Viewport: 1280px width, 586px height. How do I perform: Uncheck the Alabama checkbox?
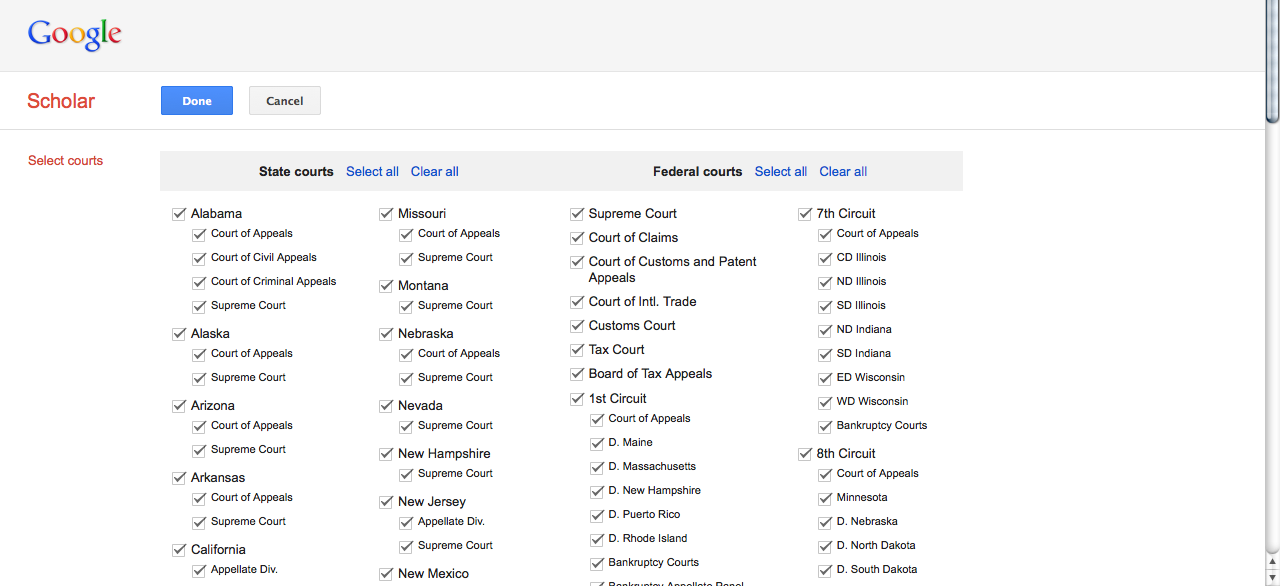pyautogui.click(x=179, y=213)
